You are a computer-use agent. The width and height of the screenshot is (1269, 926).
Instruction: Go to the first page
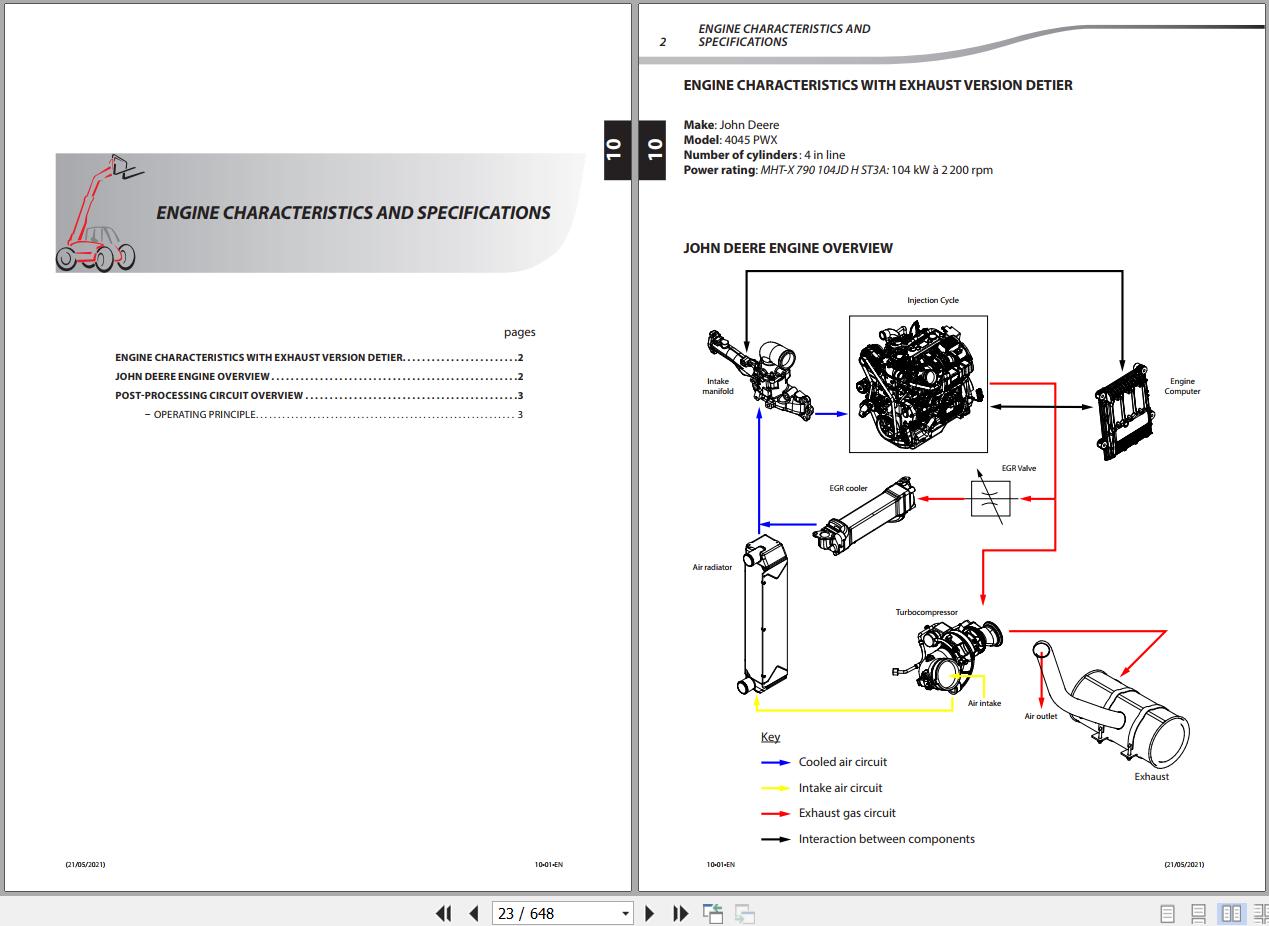pyautogui.click(x=444, y=913)
